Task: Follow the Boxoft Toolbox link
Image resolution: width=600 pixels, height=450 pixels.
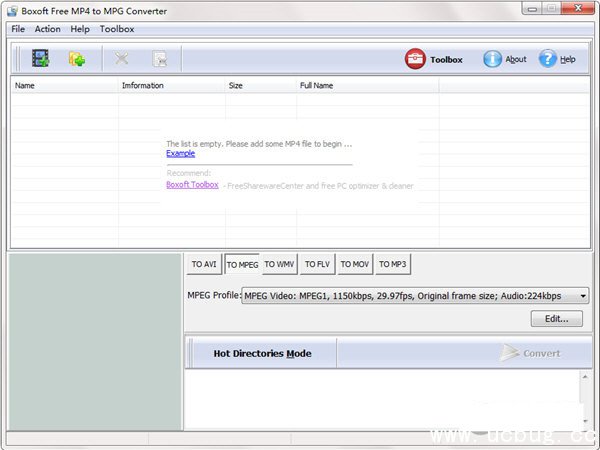Action: point(192,185)
